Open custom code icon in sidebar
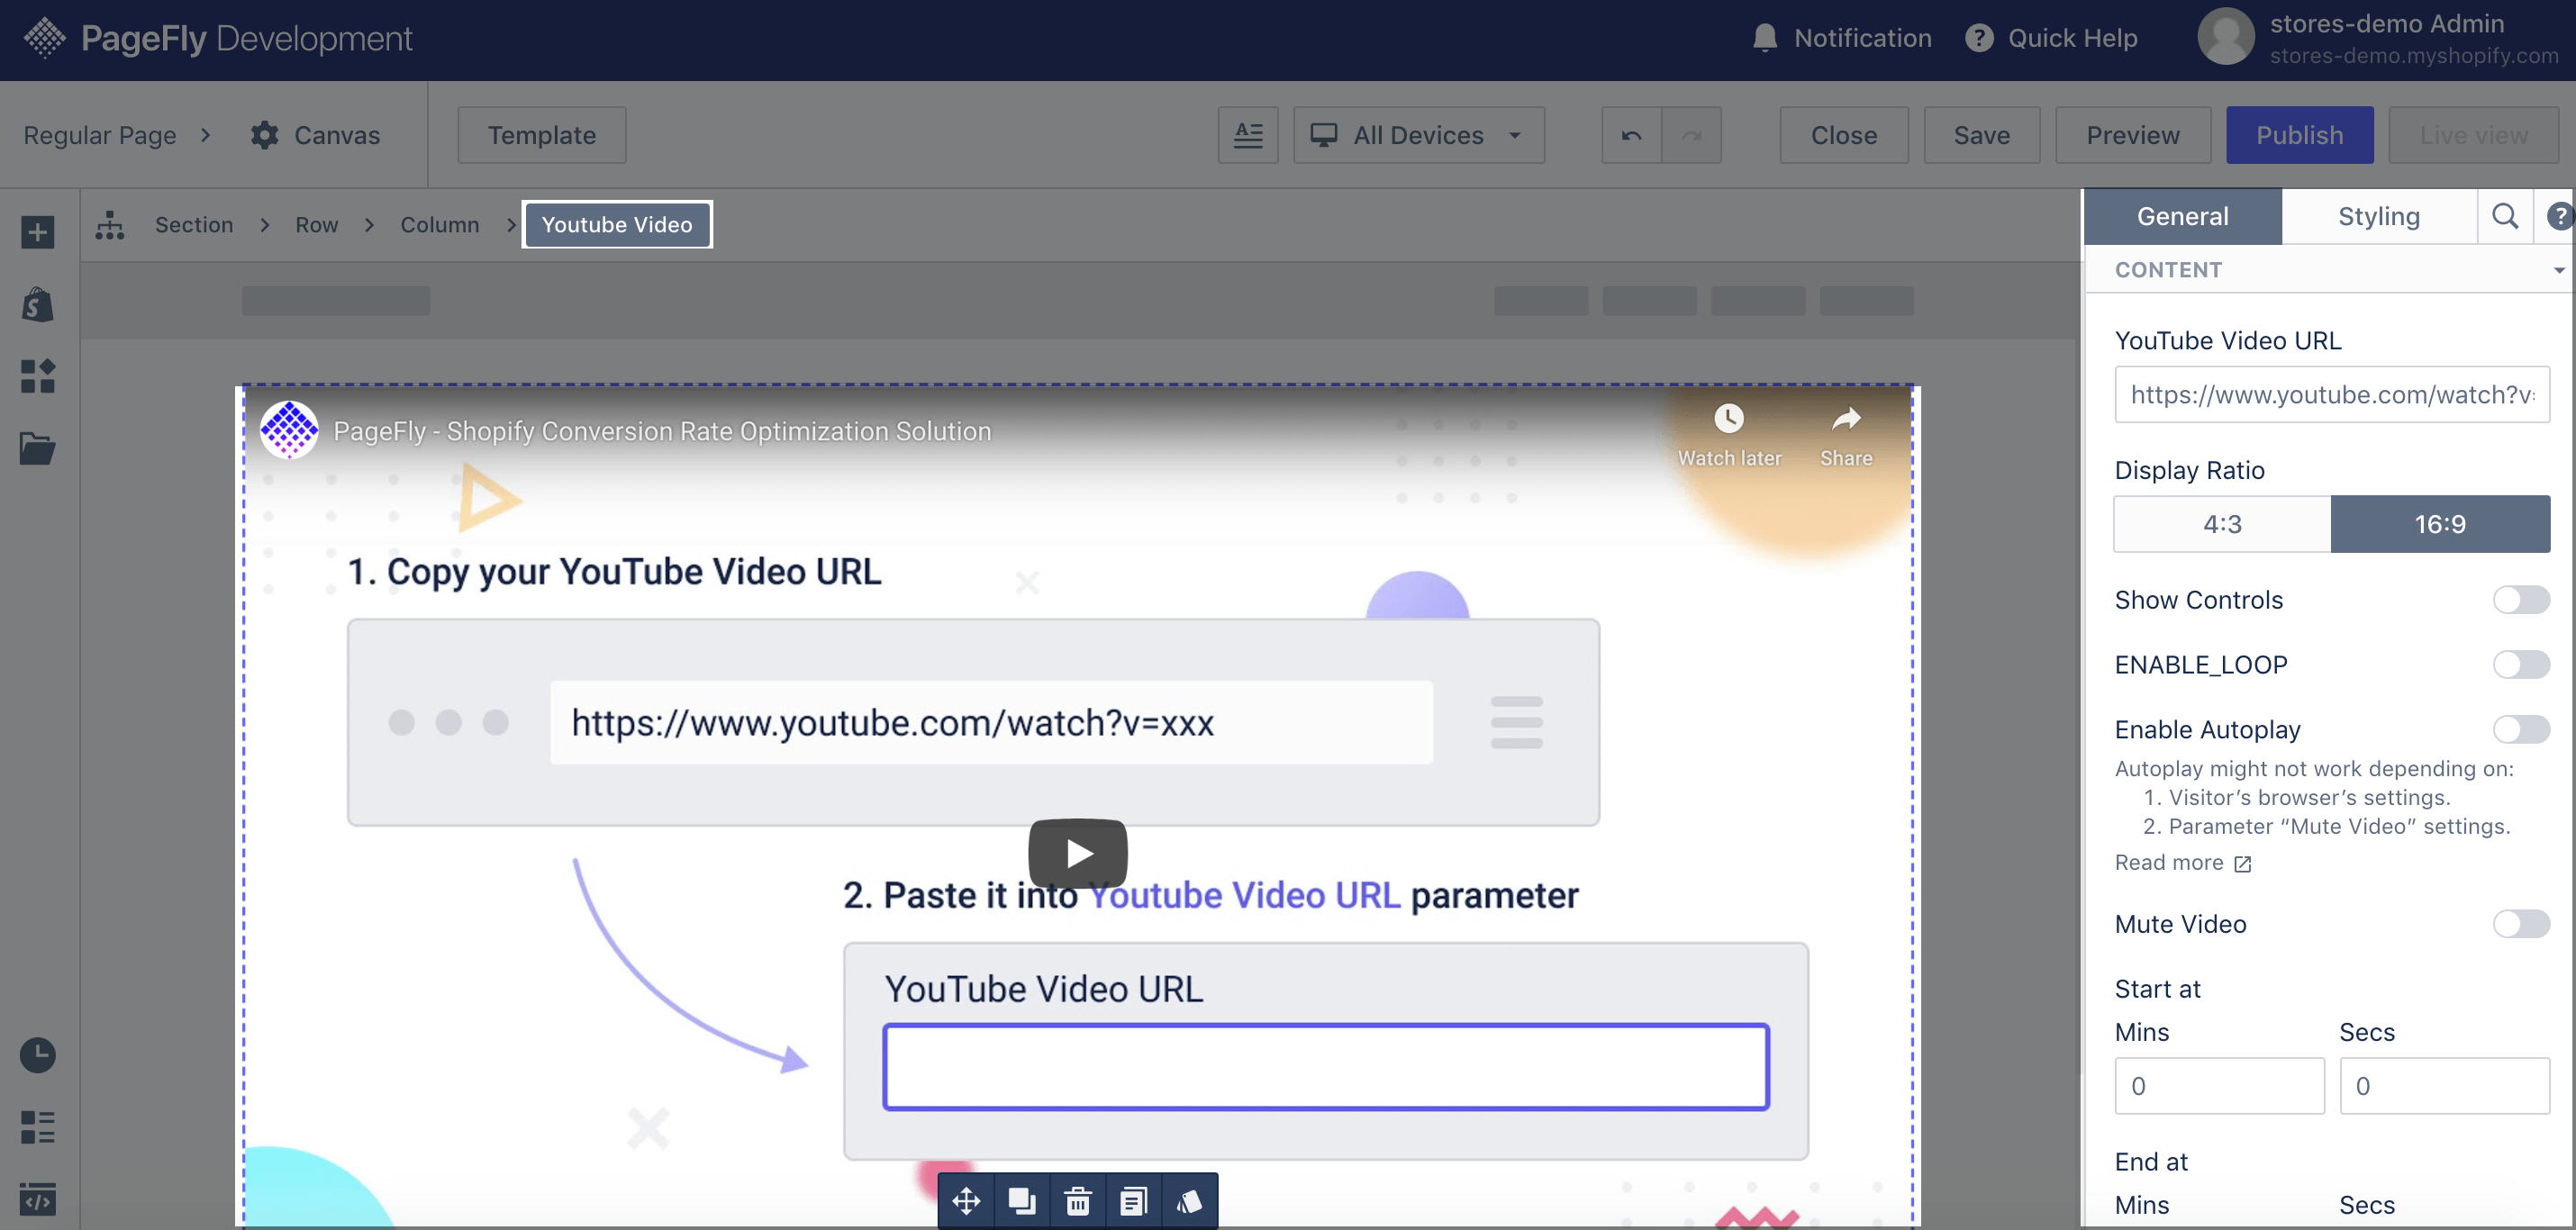Screen dimensions: 2576x1230 [x=38, y=1198]
